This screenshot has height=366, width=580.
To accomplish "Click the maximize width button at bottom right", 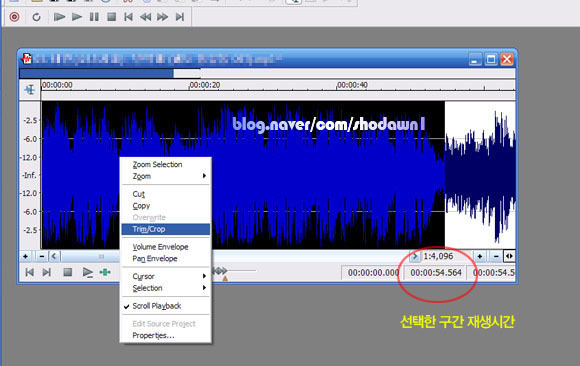I will [509, 256].
